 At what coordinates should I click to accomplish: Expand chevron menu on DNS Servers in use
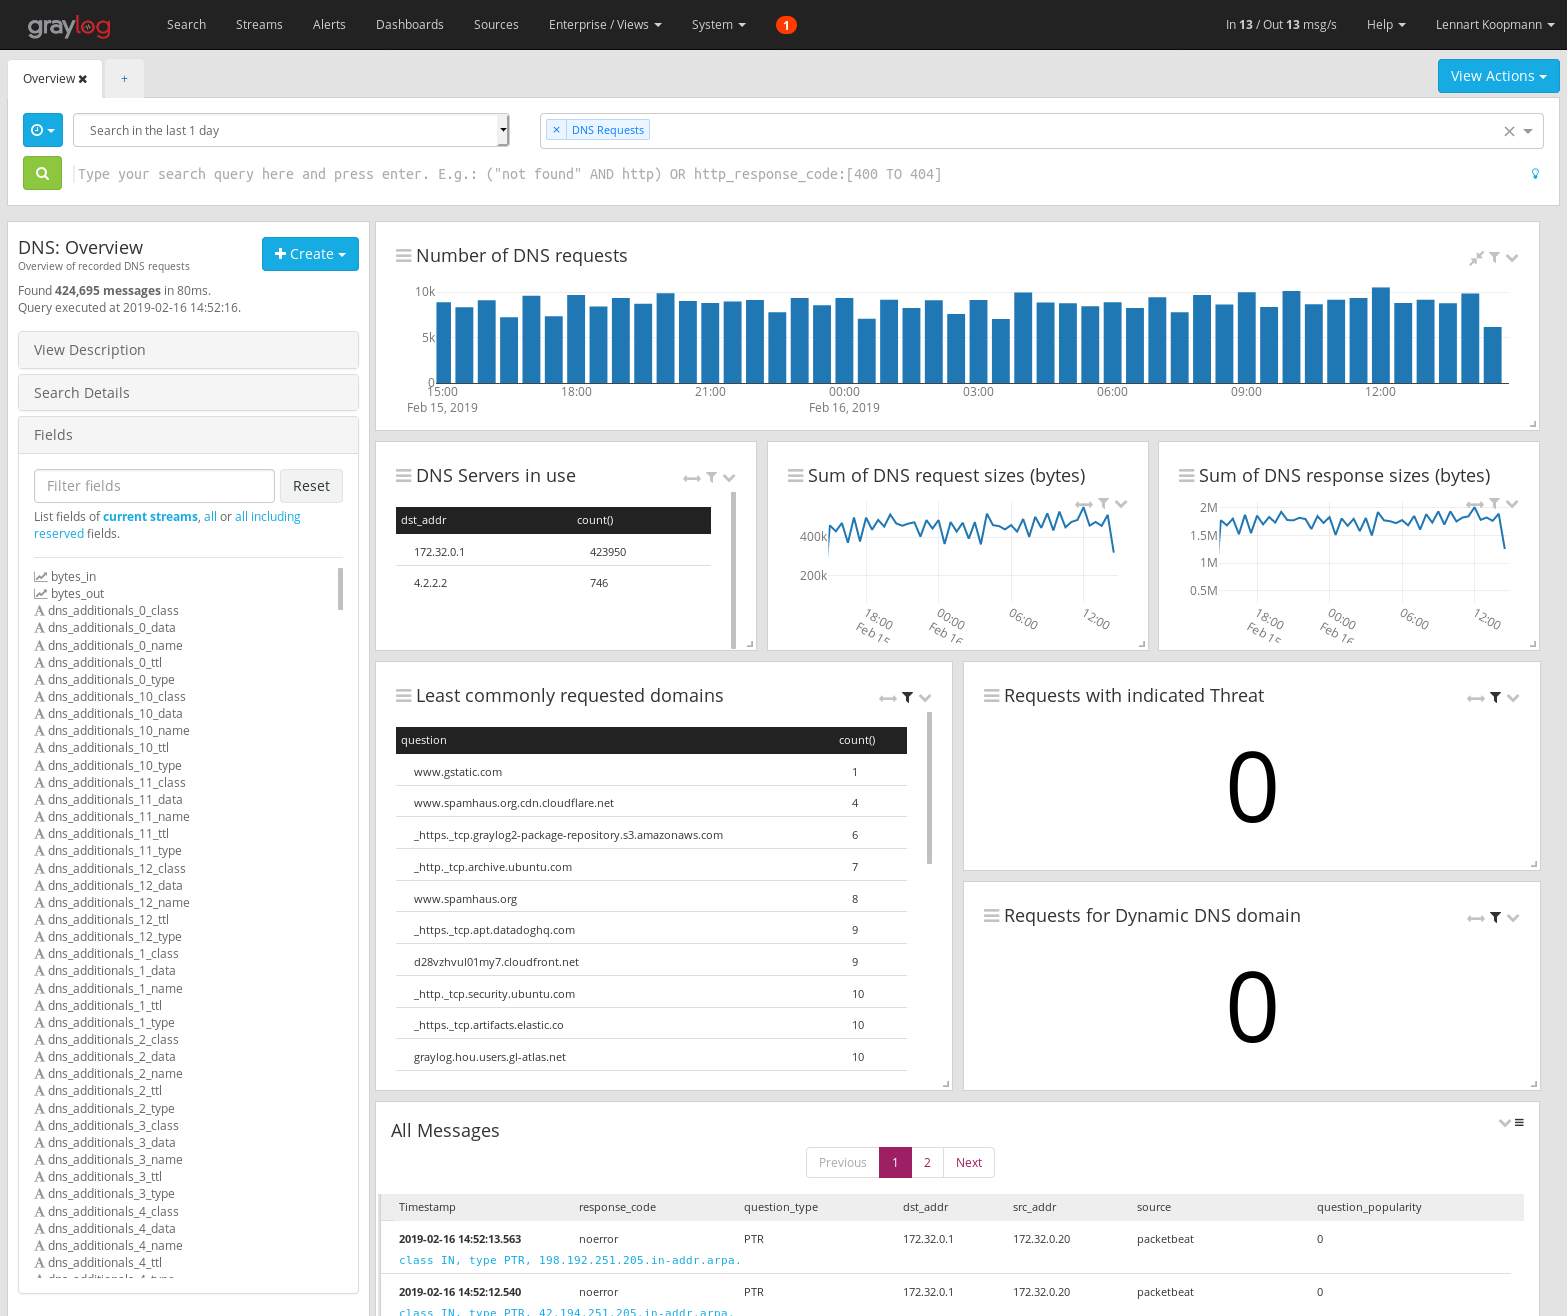[729, 478]
